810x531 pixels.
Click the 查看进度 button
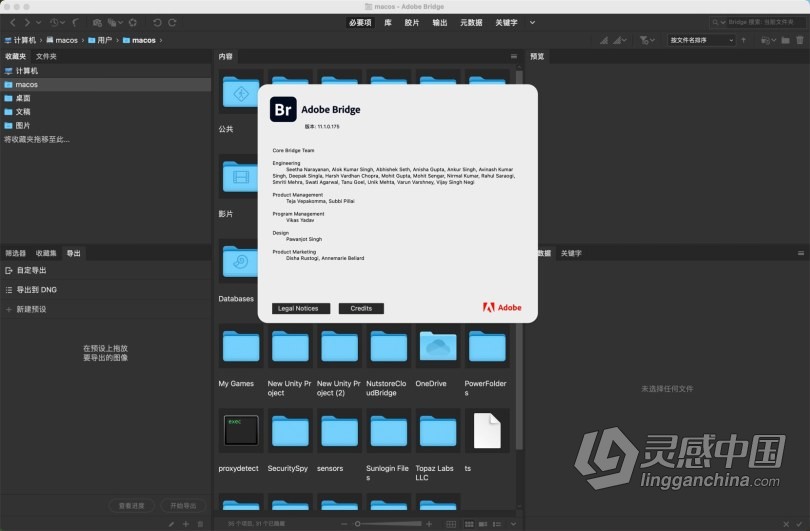coord(132,506)
